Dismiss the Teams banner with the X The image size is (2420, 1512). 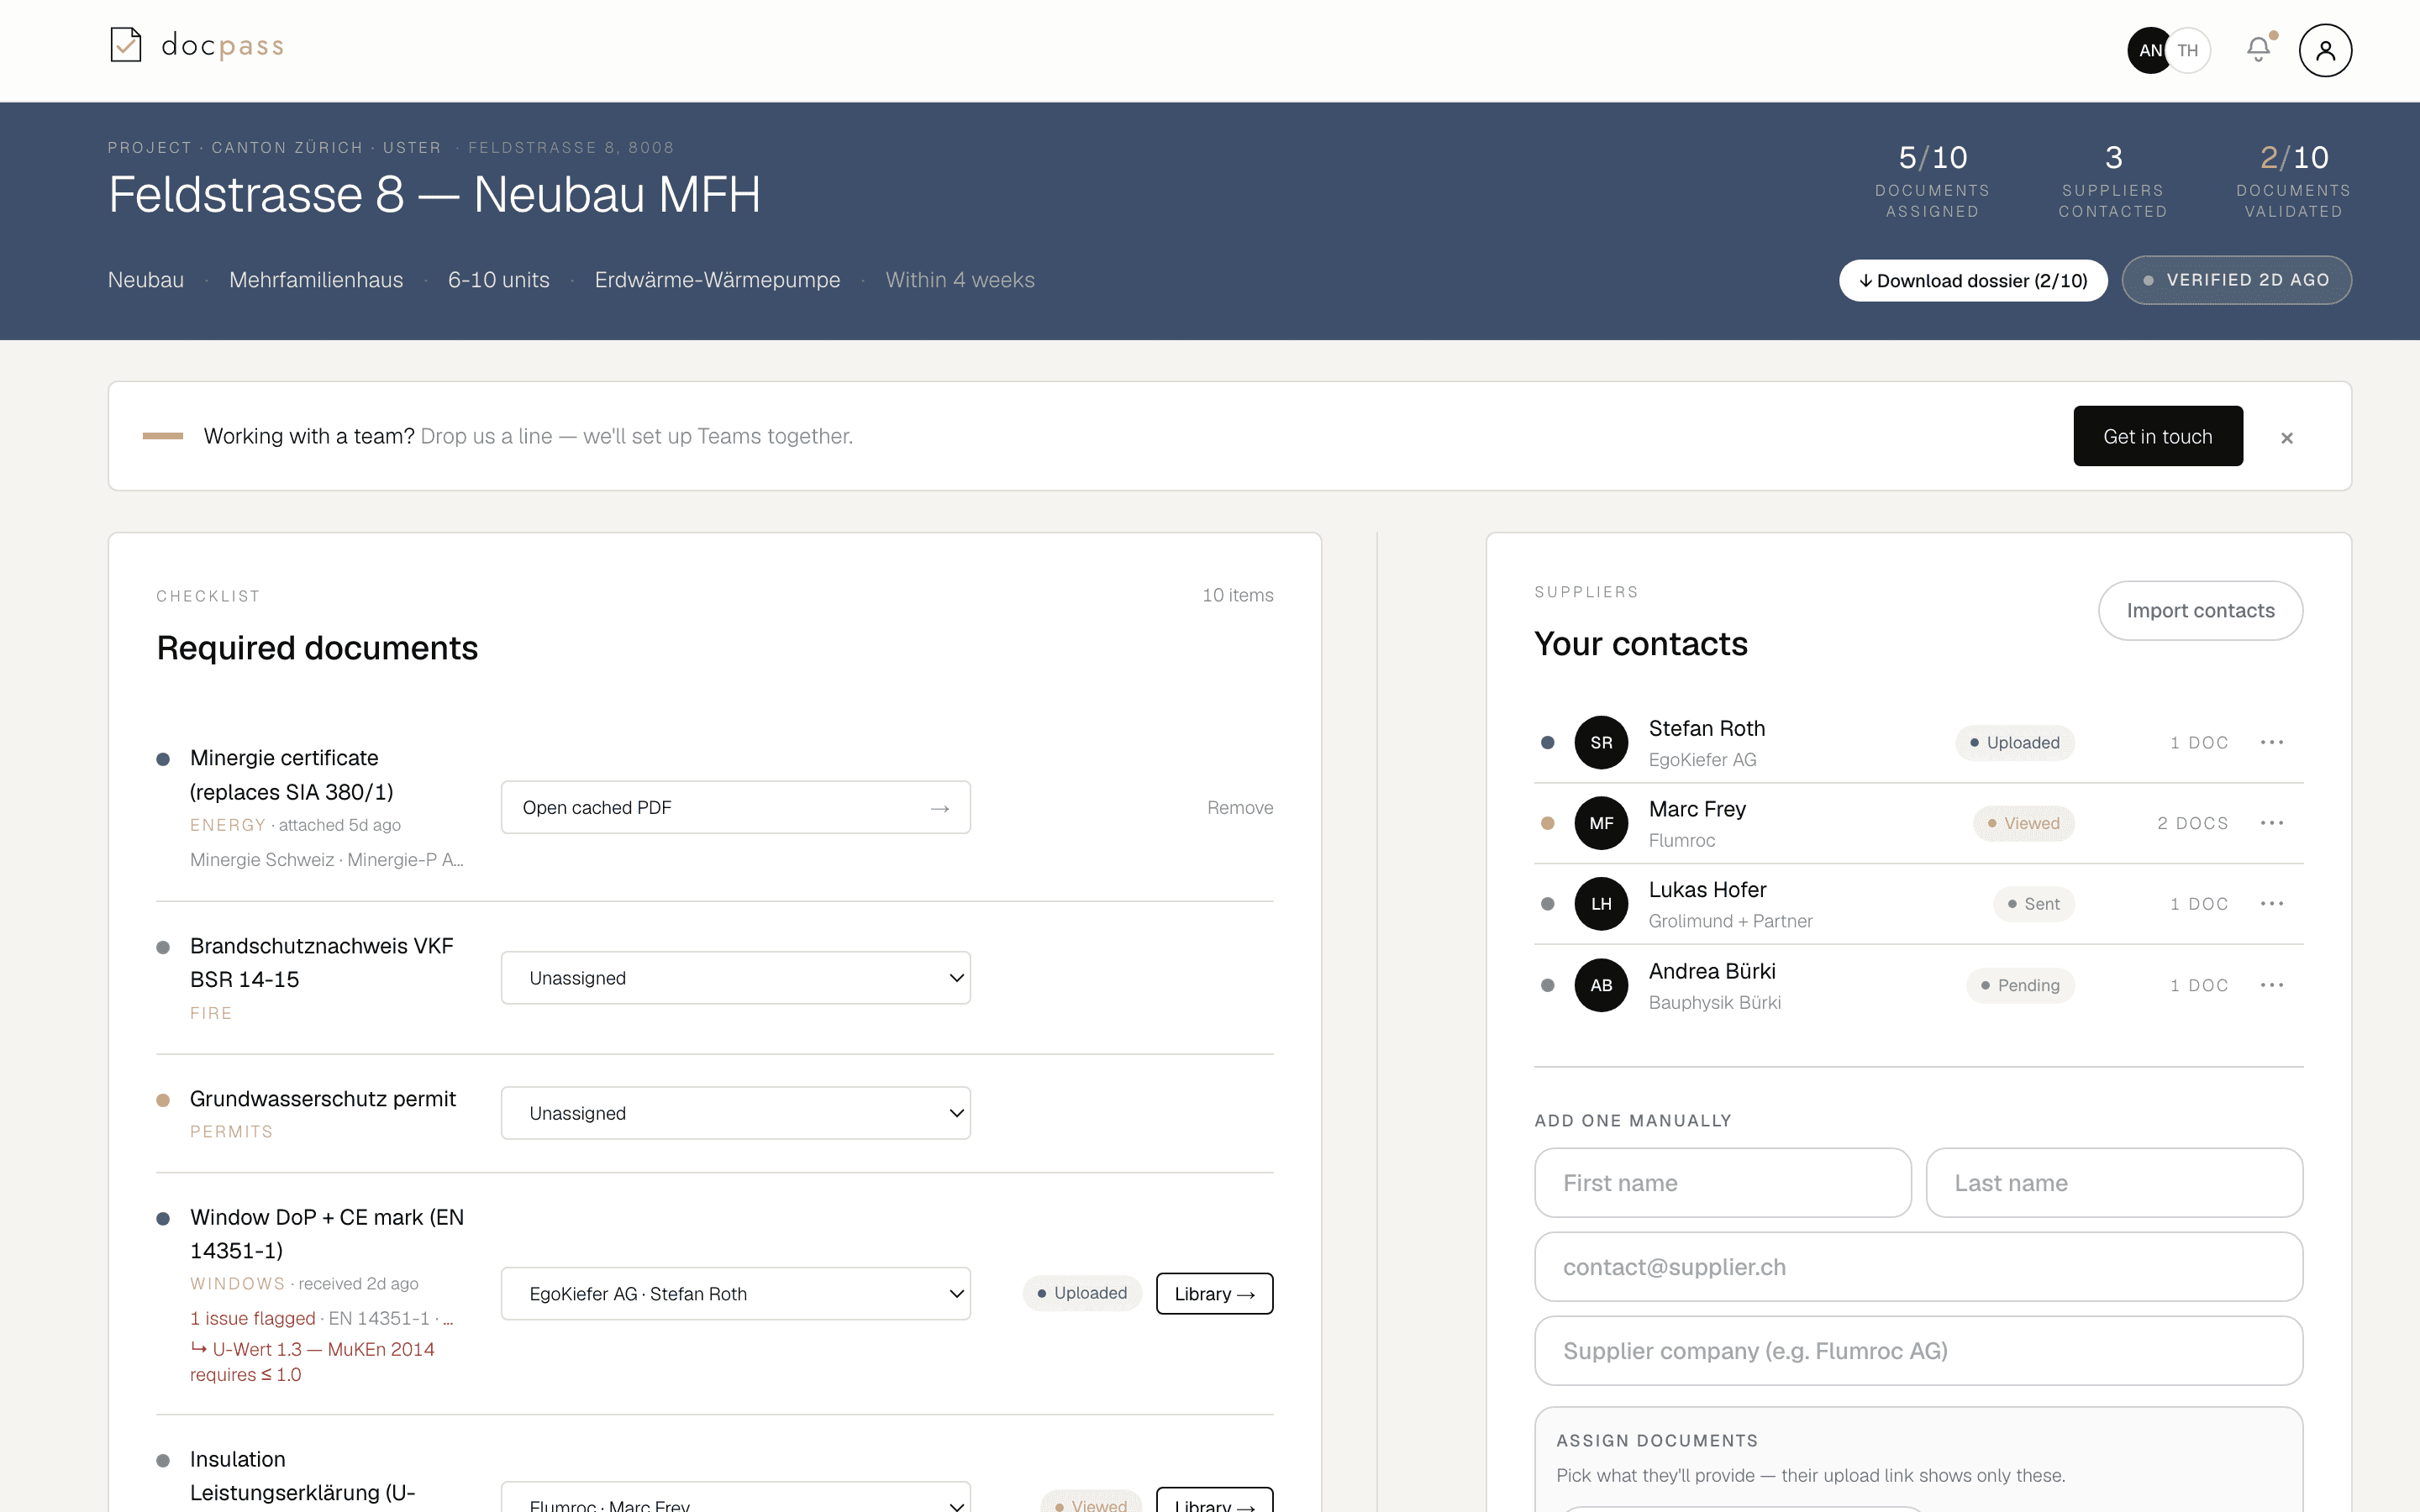[2287, 438]
